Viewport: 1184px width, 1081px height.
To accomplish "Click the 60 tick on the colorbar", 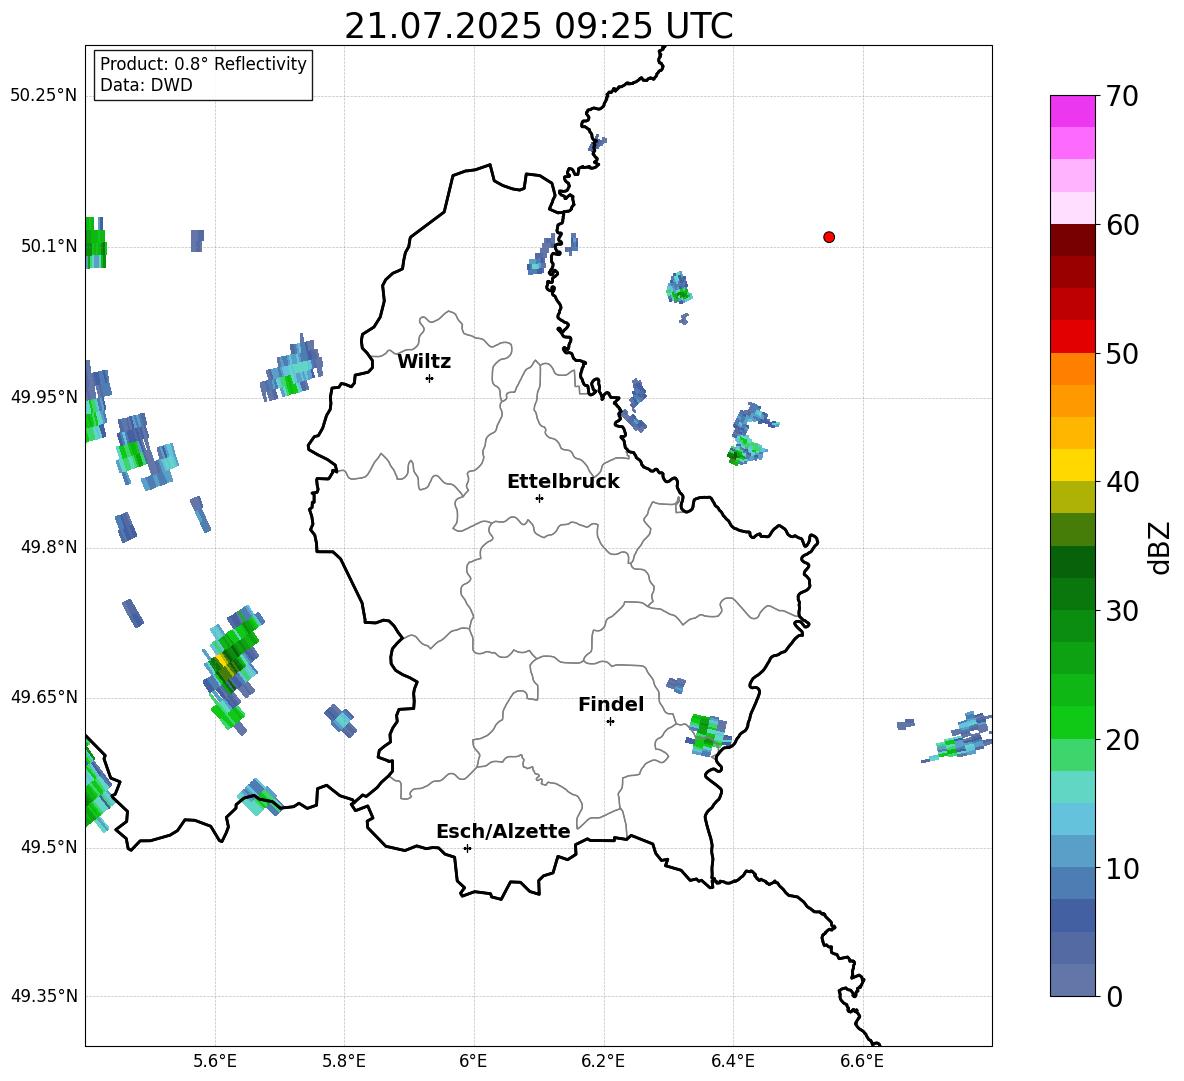I will tap(1121, 225).
